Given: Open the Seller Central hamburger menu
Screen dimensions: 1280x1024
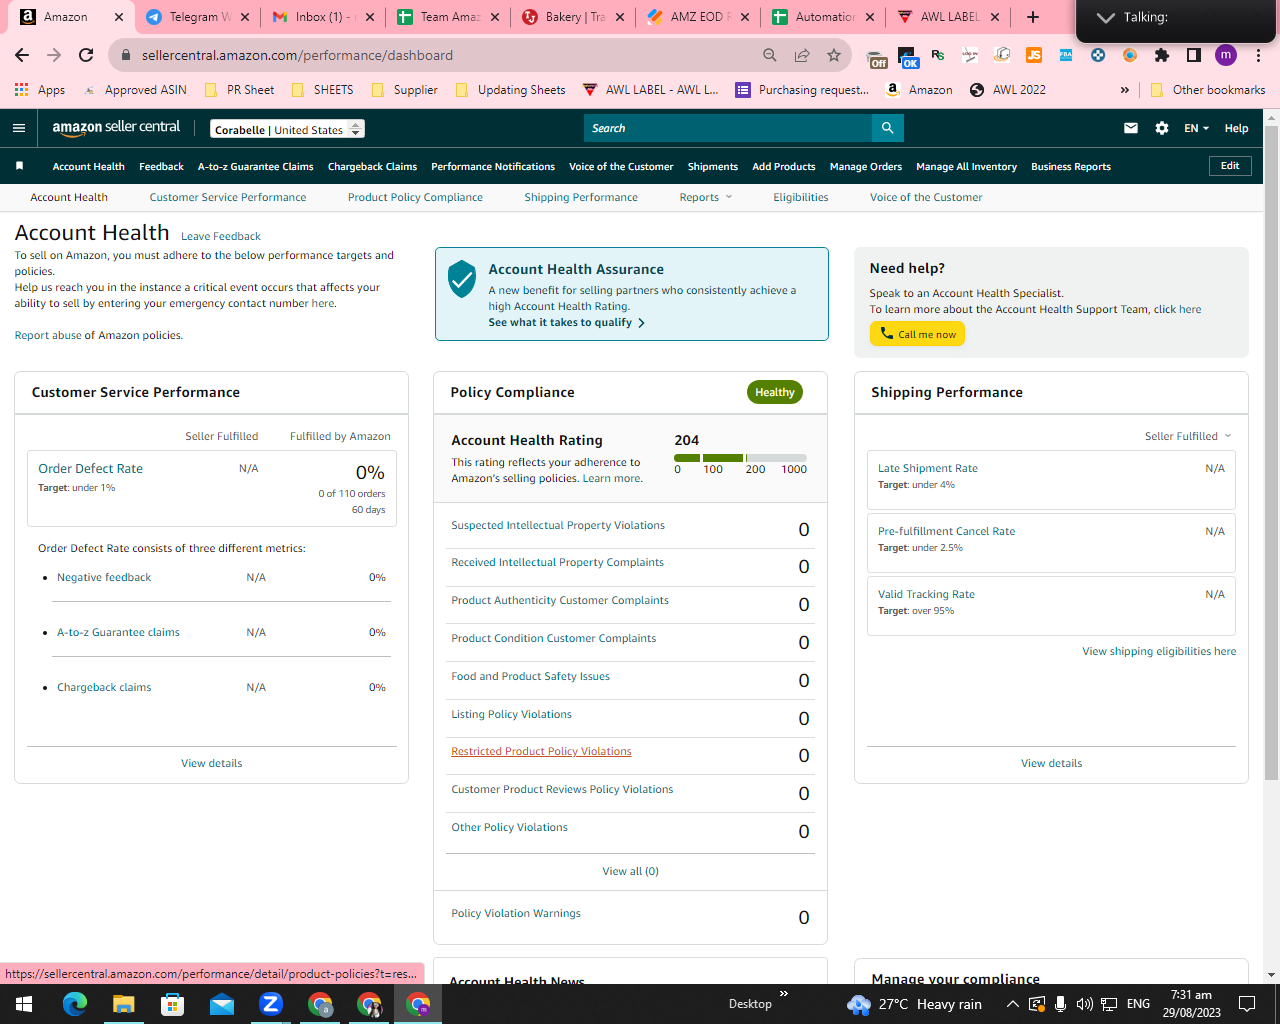Looking at the screenshot, I should pyautogui.click(x=19, y=128).
